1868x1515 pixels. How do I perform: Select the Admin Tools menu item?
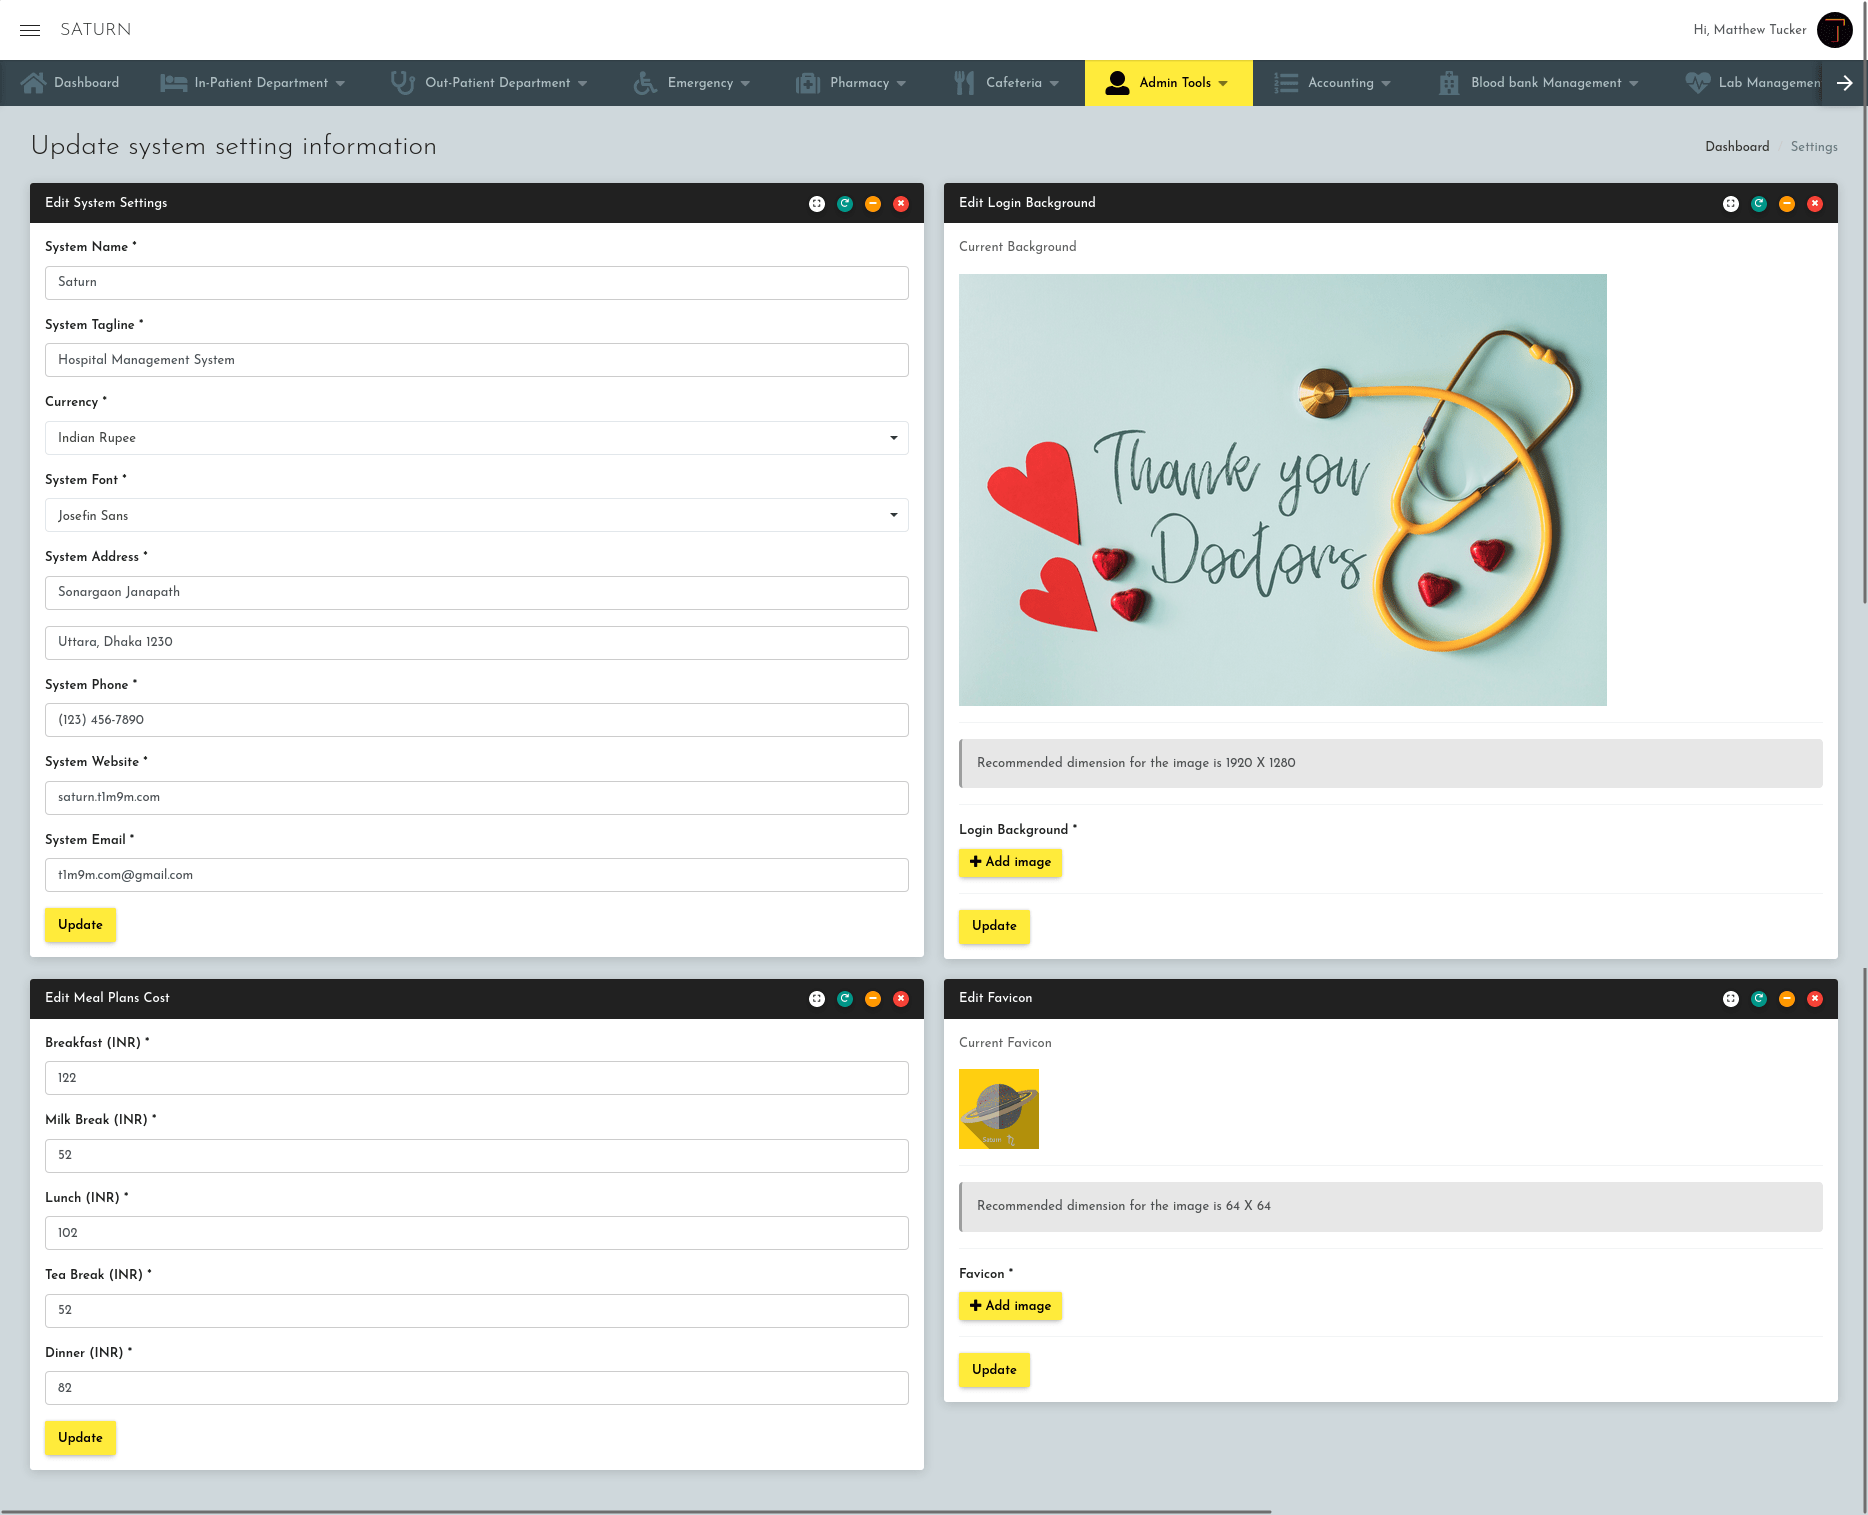(1168, 82)
